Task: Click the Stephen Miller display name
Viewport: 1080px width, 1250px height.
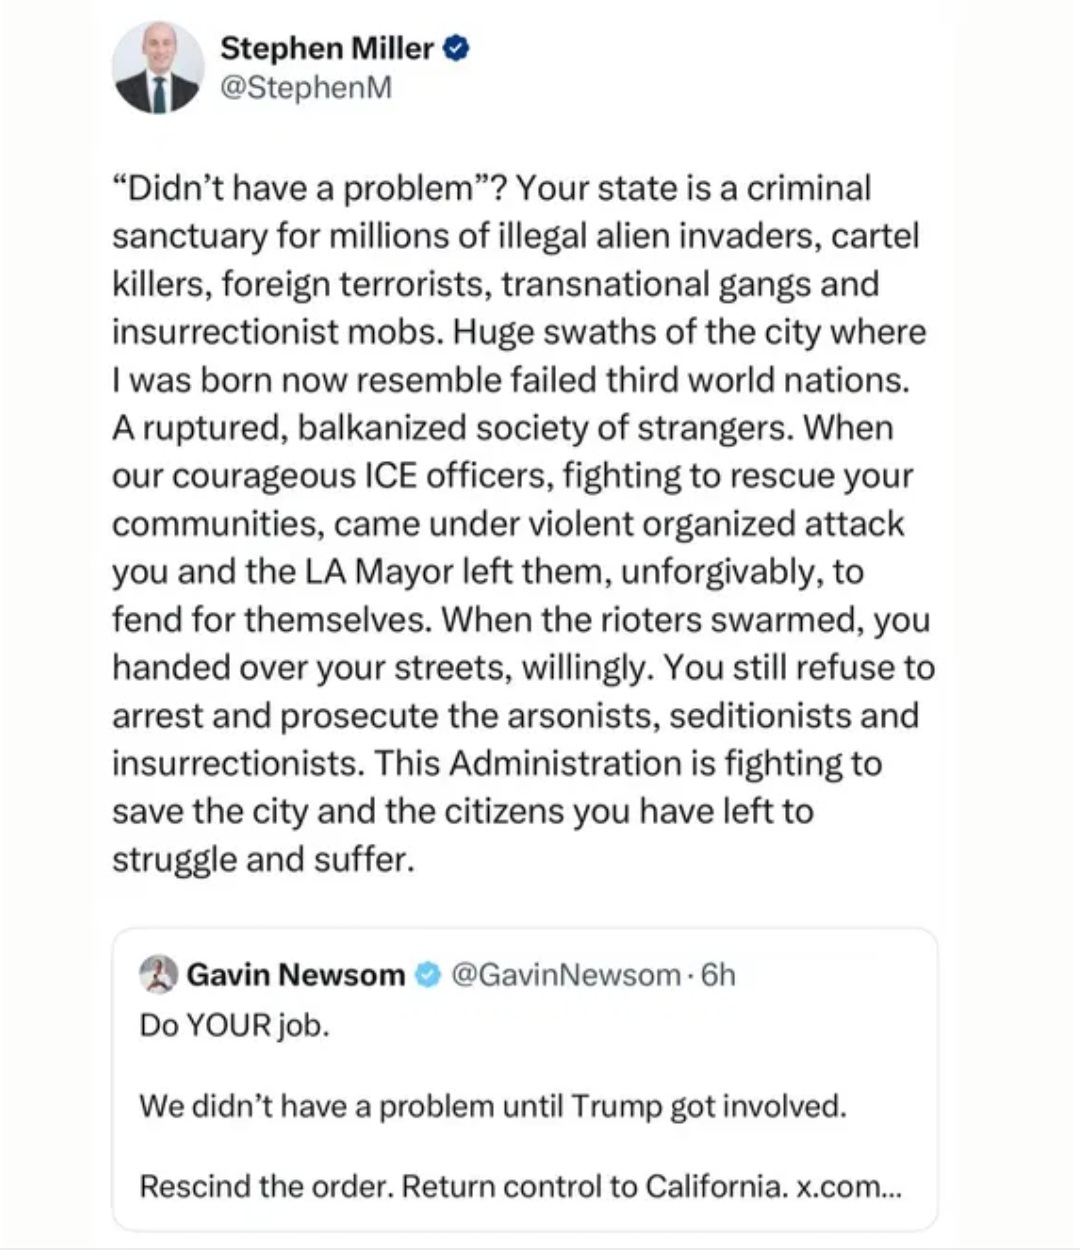Action: click(x=326, y=48)
